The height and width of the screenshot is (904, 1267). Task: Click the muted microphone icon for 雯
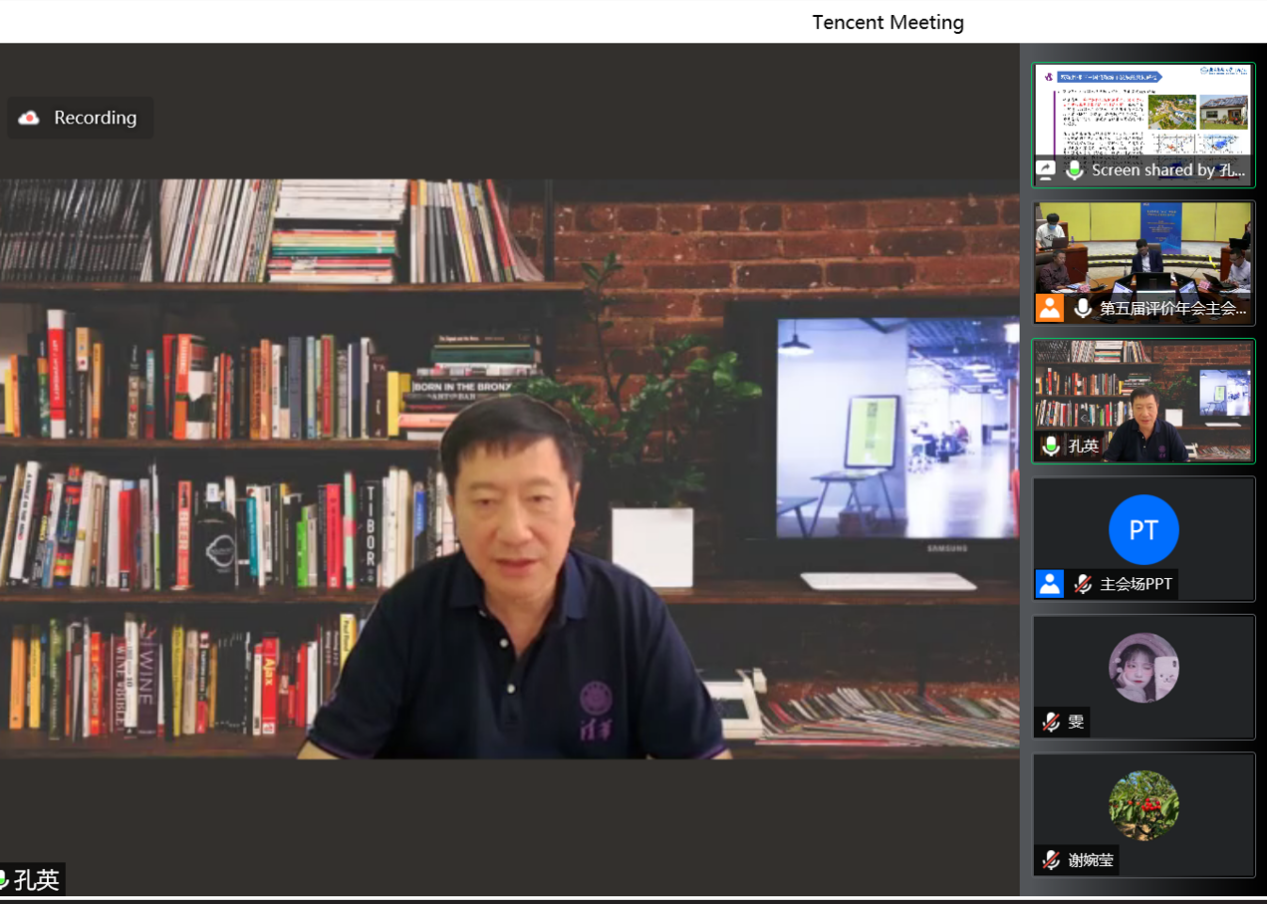tap(1051, 722)
